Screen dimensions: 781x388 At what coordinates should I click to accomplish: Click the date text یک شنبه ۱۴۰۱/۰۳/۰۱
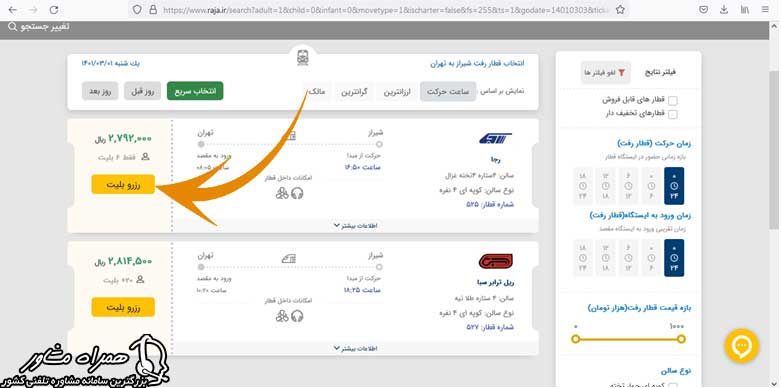(111, 64)
